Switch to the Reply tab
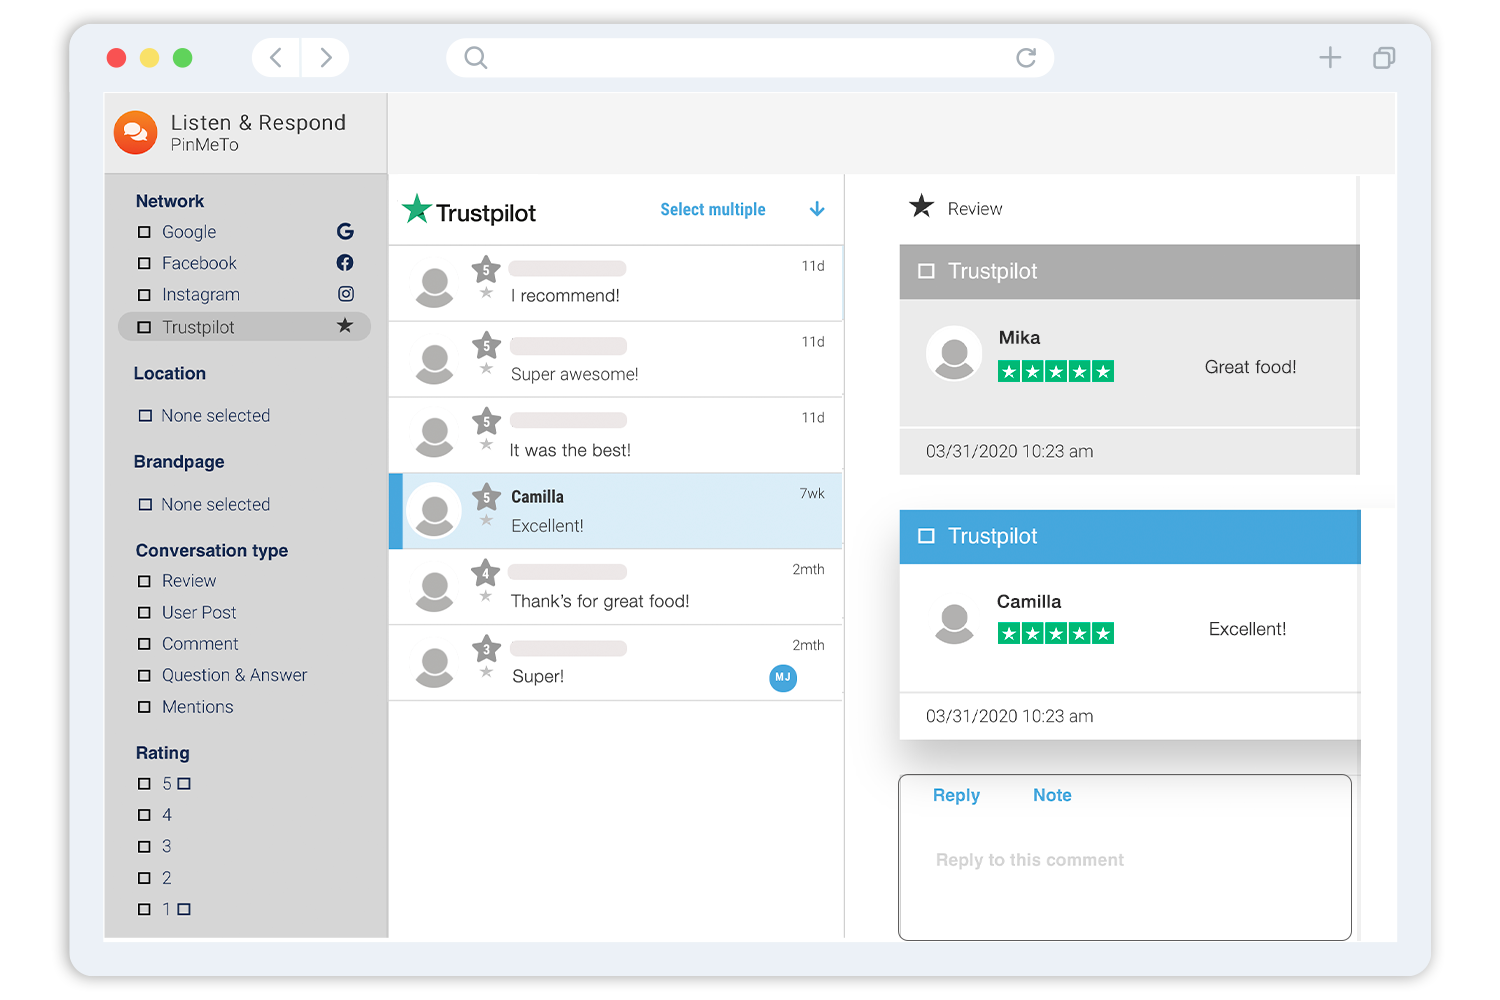The width and height of the screenshot is (1500, 1000). tap(956, 795)
